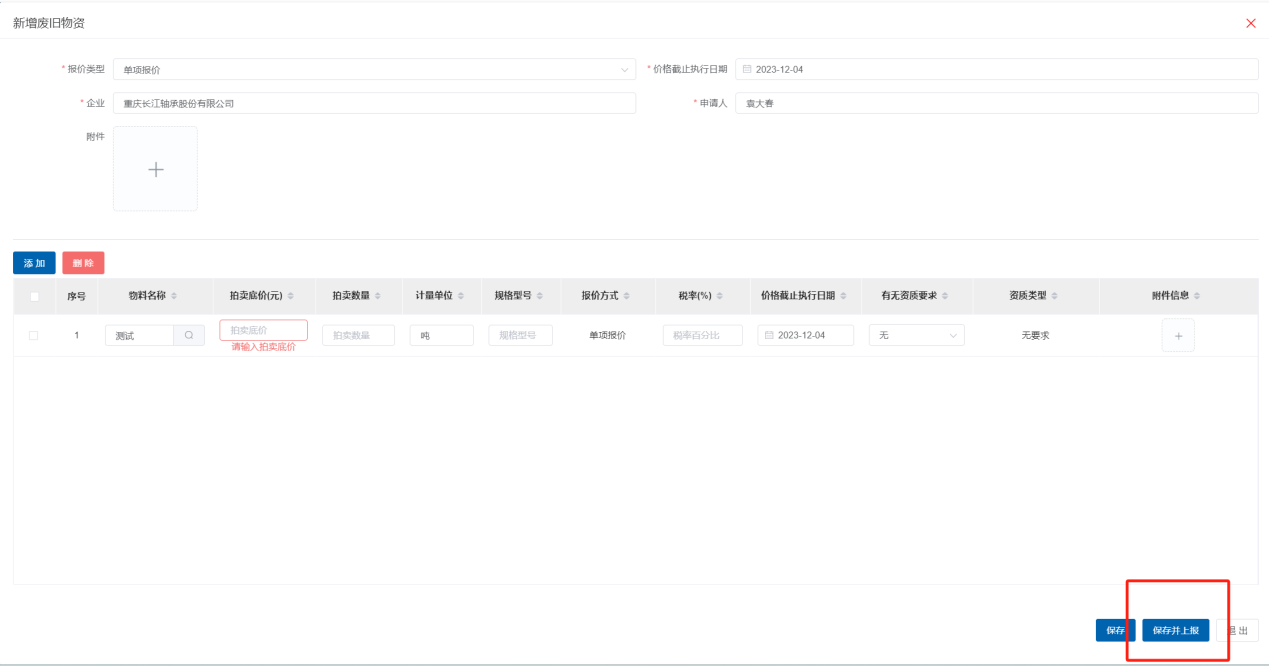Check the checkbox for row 1

[x=34, y=336]
